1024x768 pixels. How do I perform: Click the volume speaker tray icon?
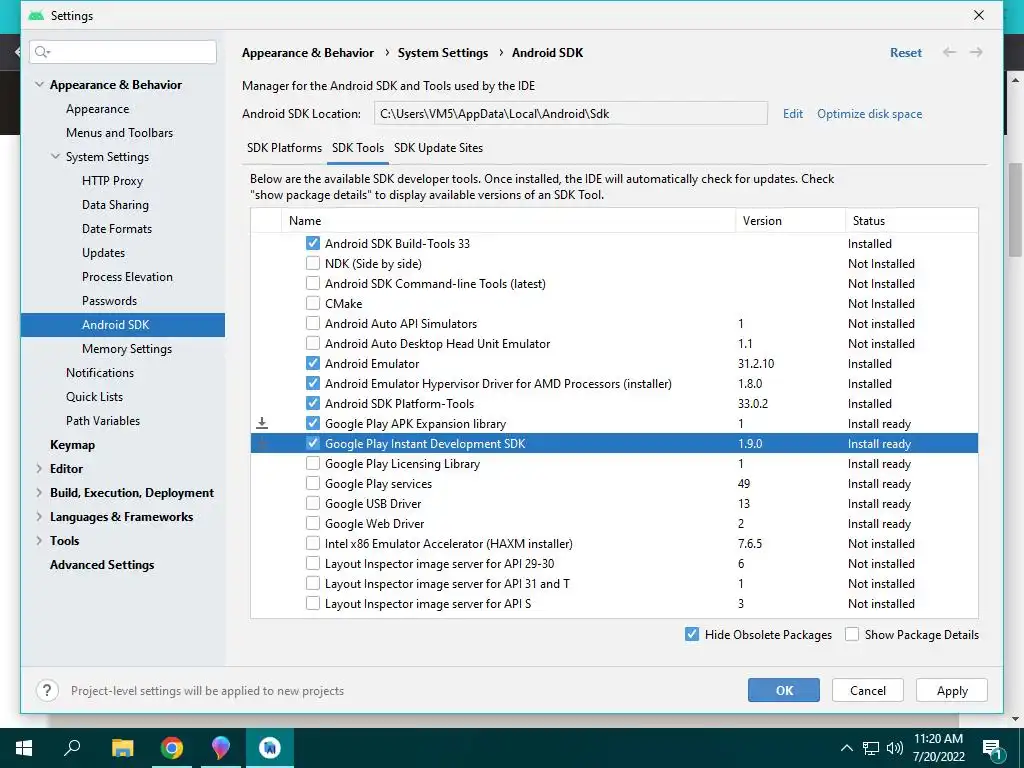[x=895, y=748]
